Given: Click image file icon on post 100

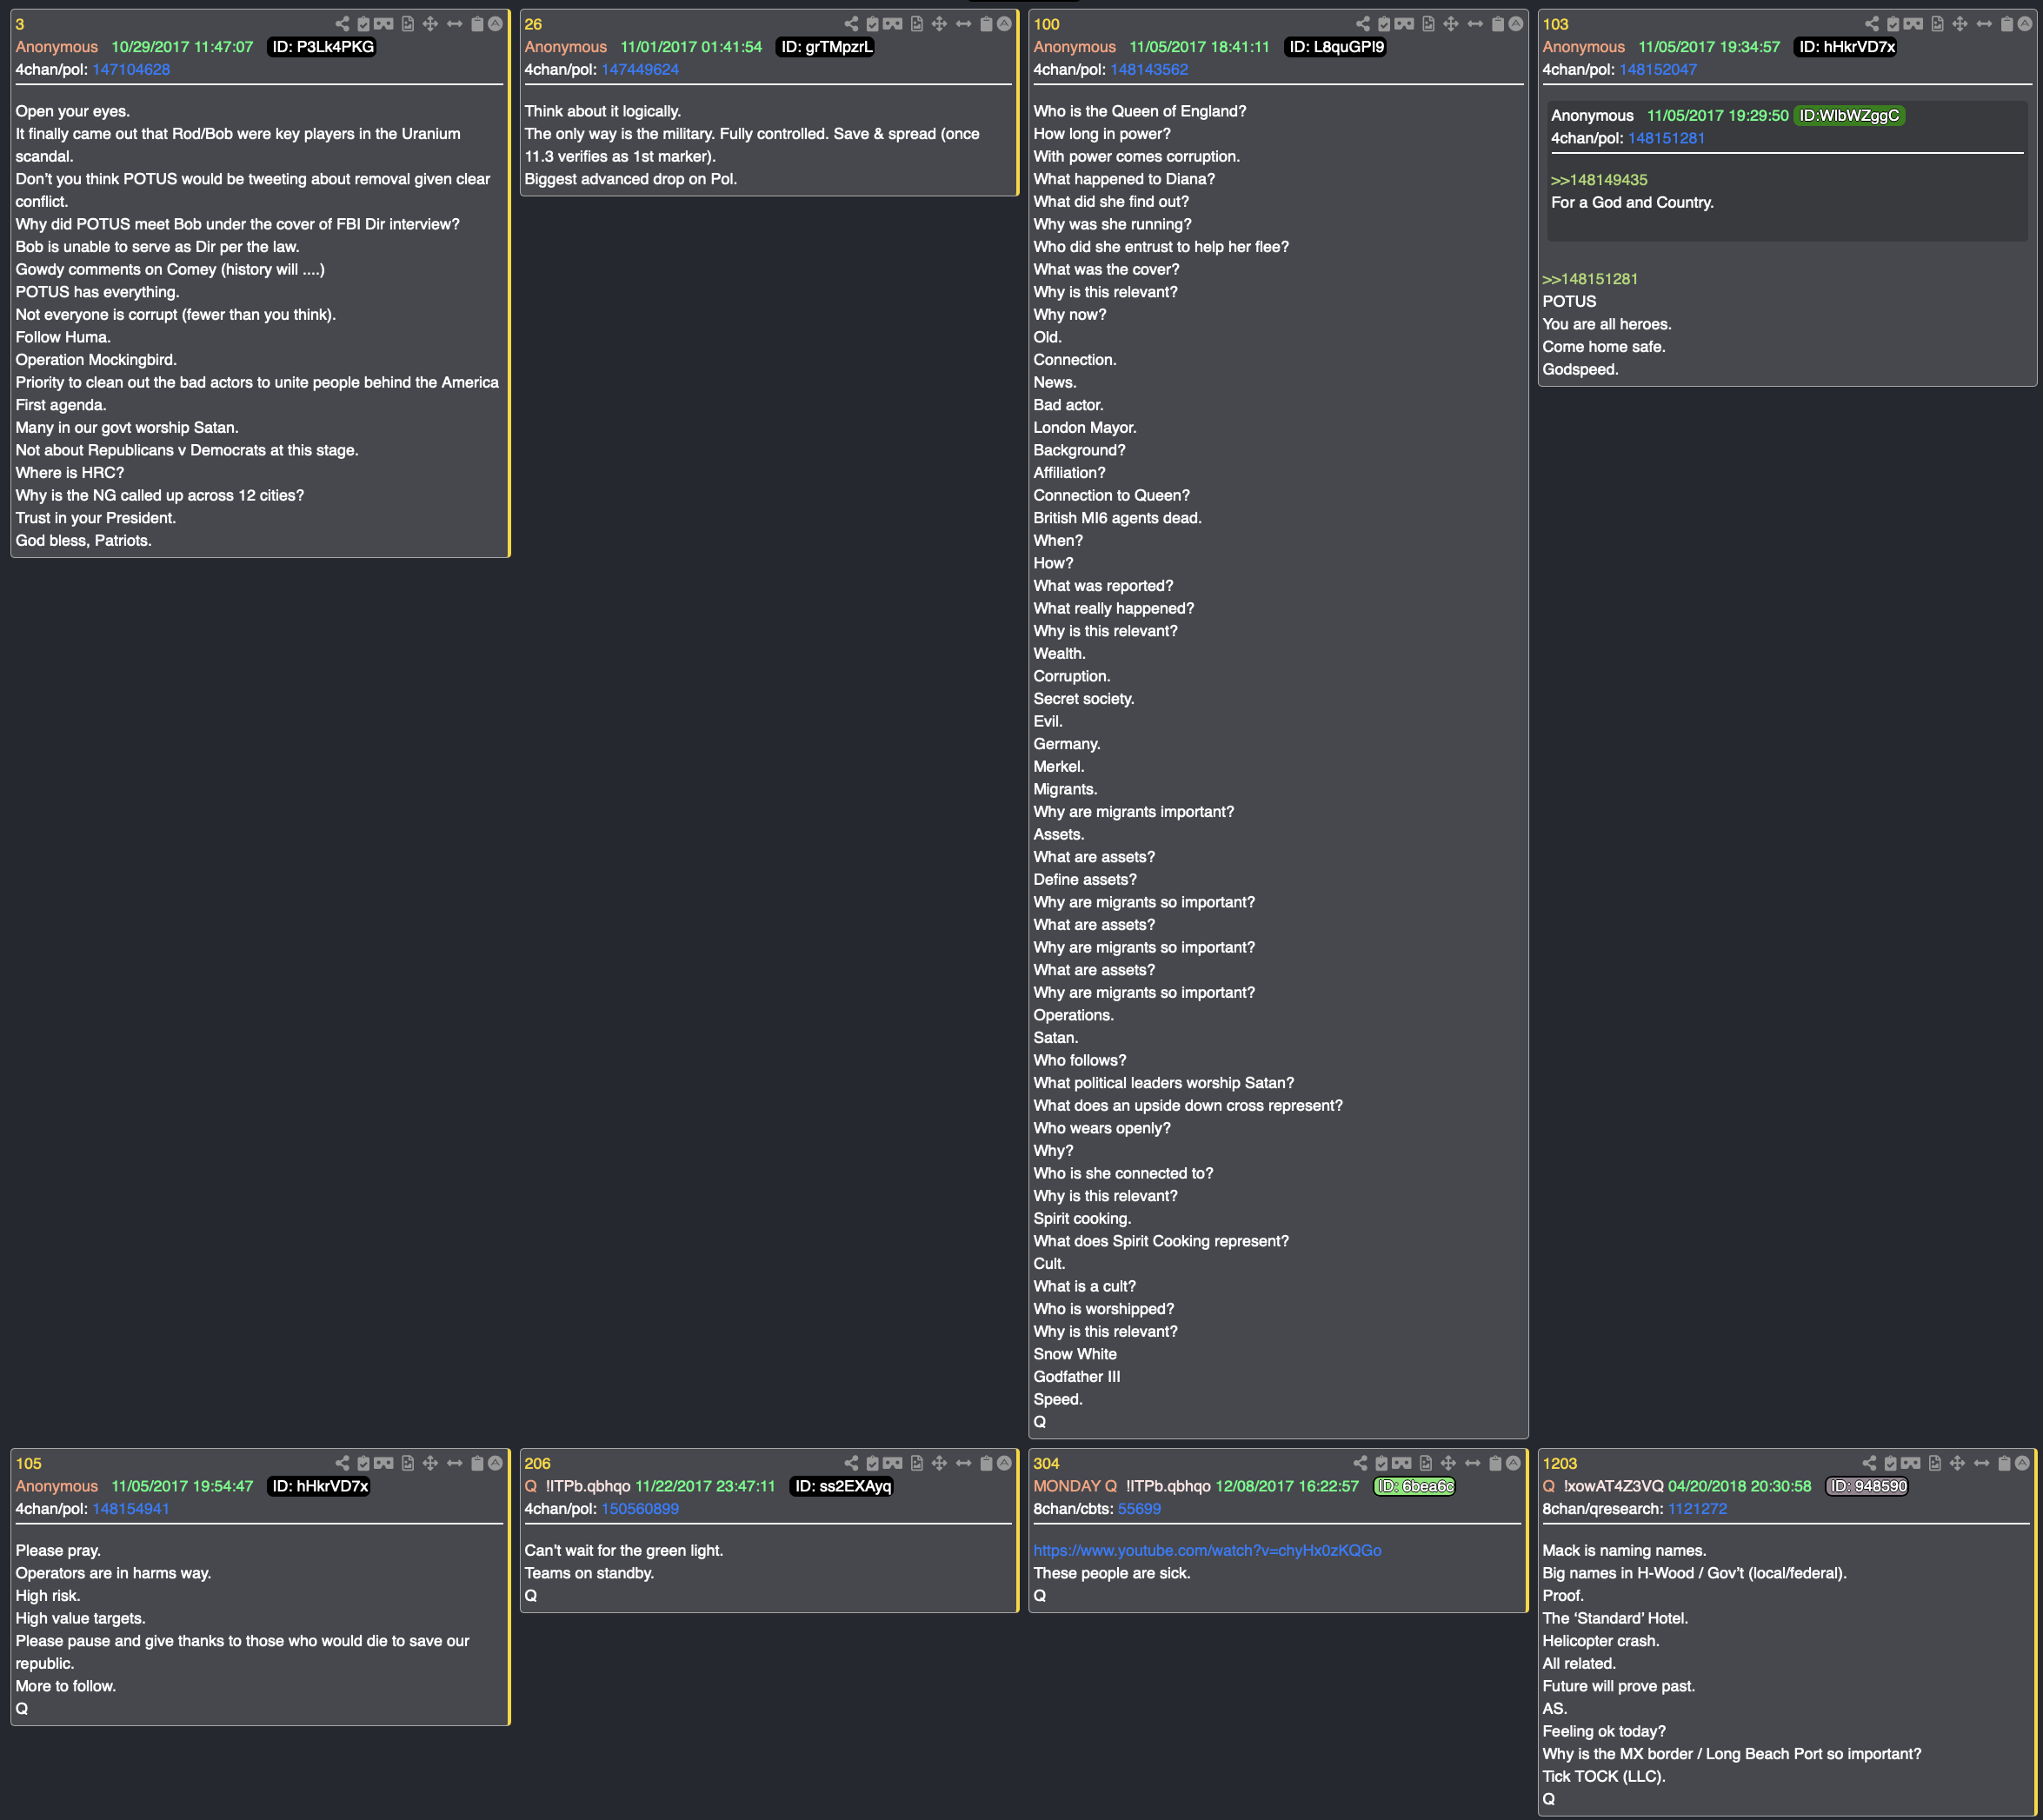Looking at the screenshot, I should pyautogui.click(x=1428, y=24).
